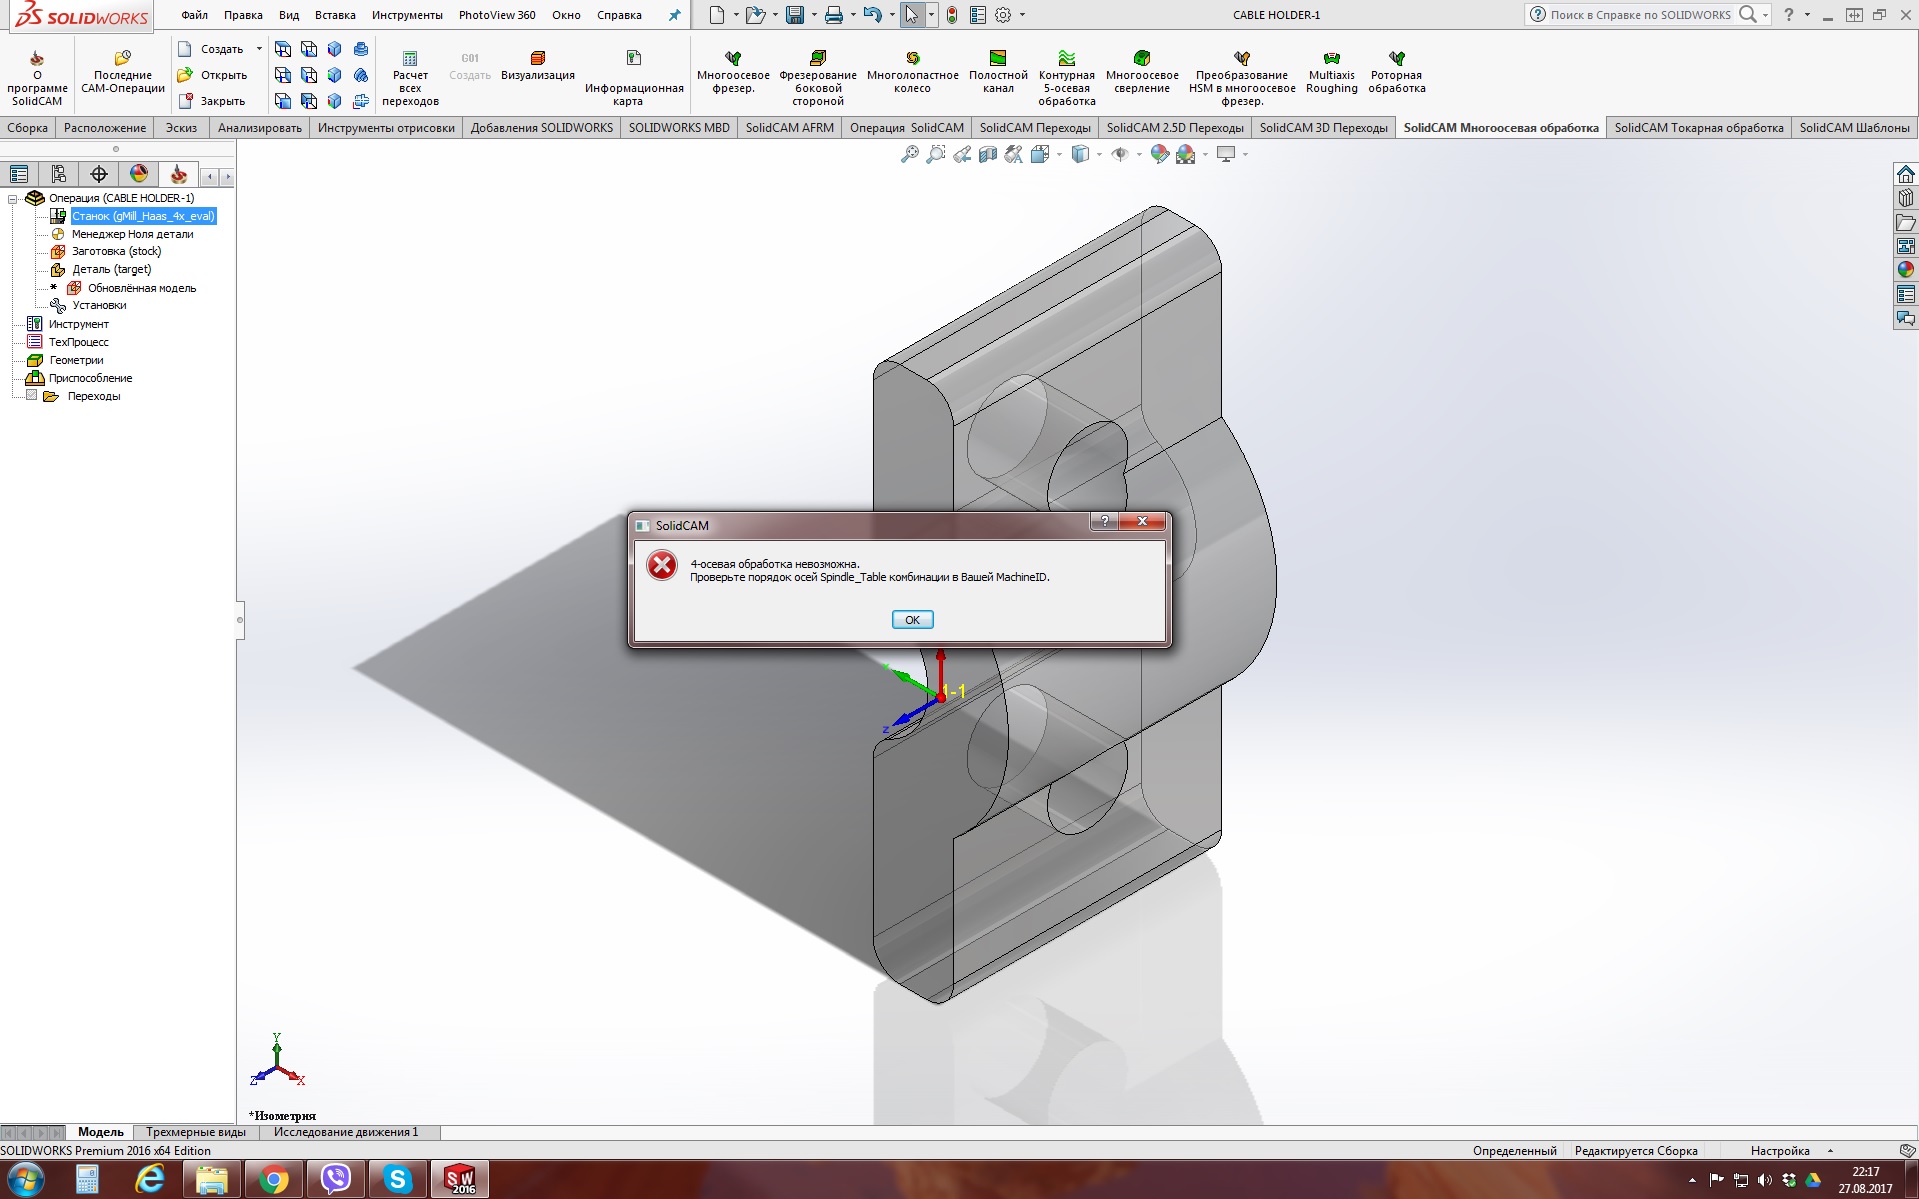The height and width of the screenshot is (1199, 1919).
Task: Open SOLIDWORKS Resources home pane
Action: 1906,174
